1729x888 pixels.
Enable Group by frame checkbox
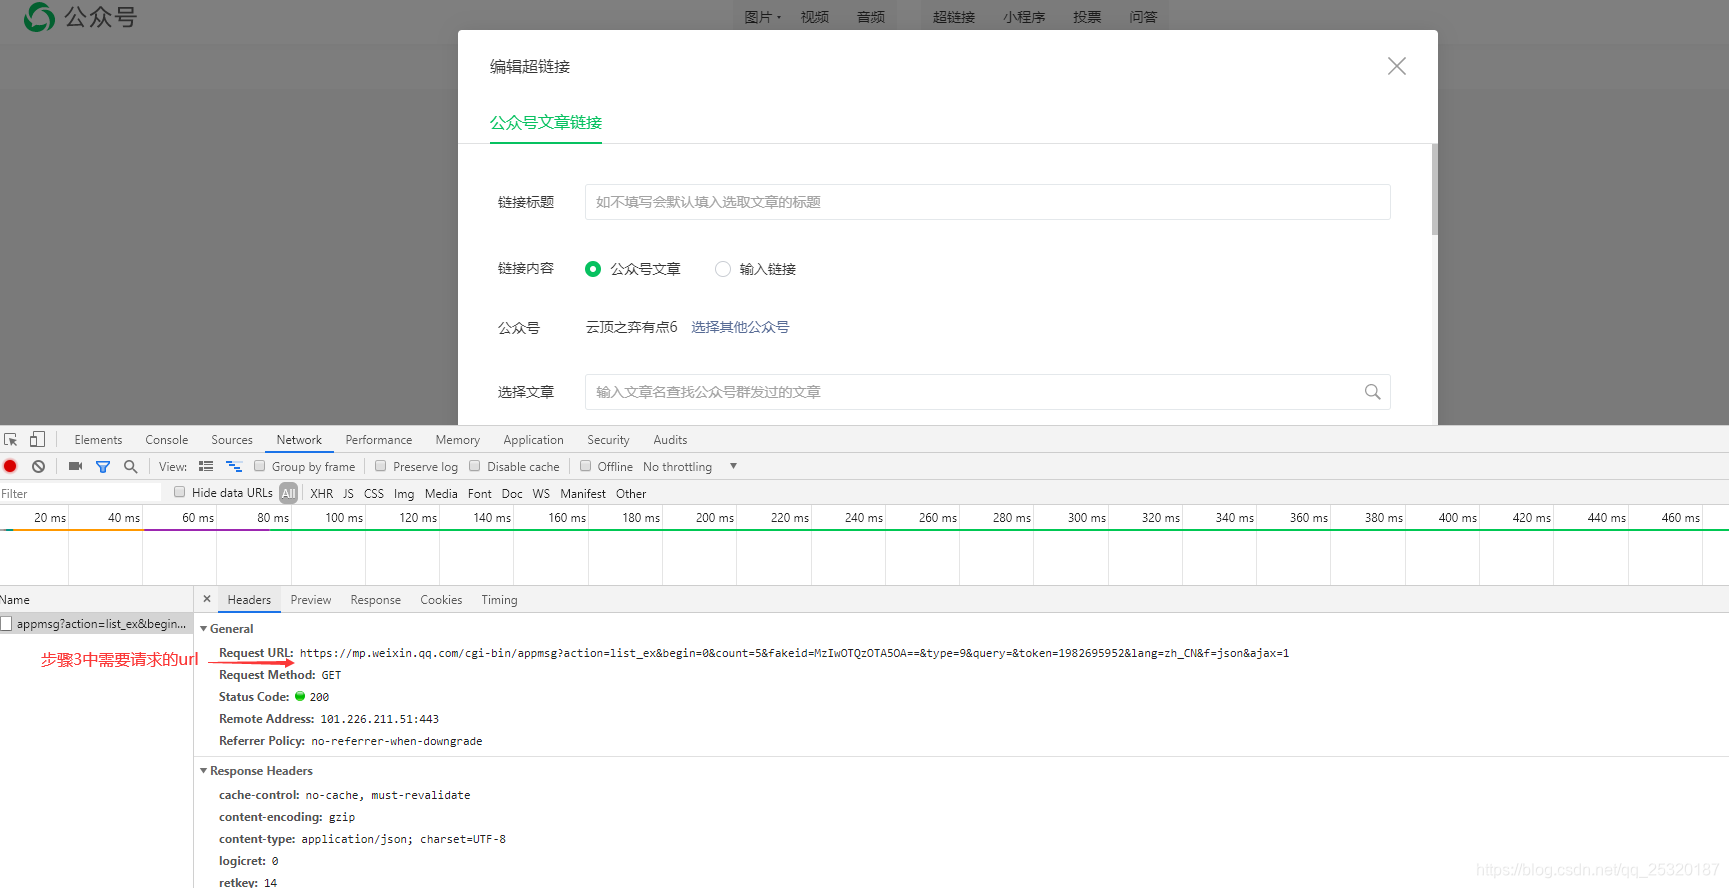[260, 466]
